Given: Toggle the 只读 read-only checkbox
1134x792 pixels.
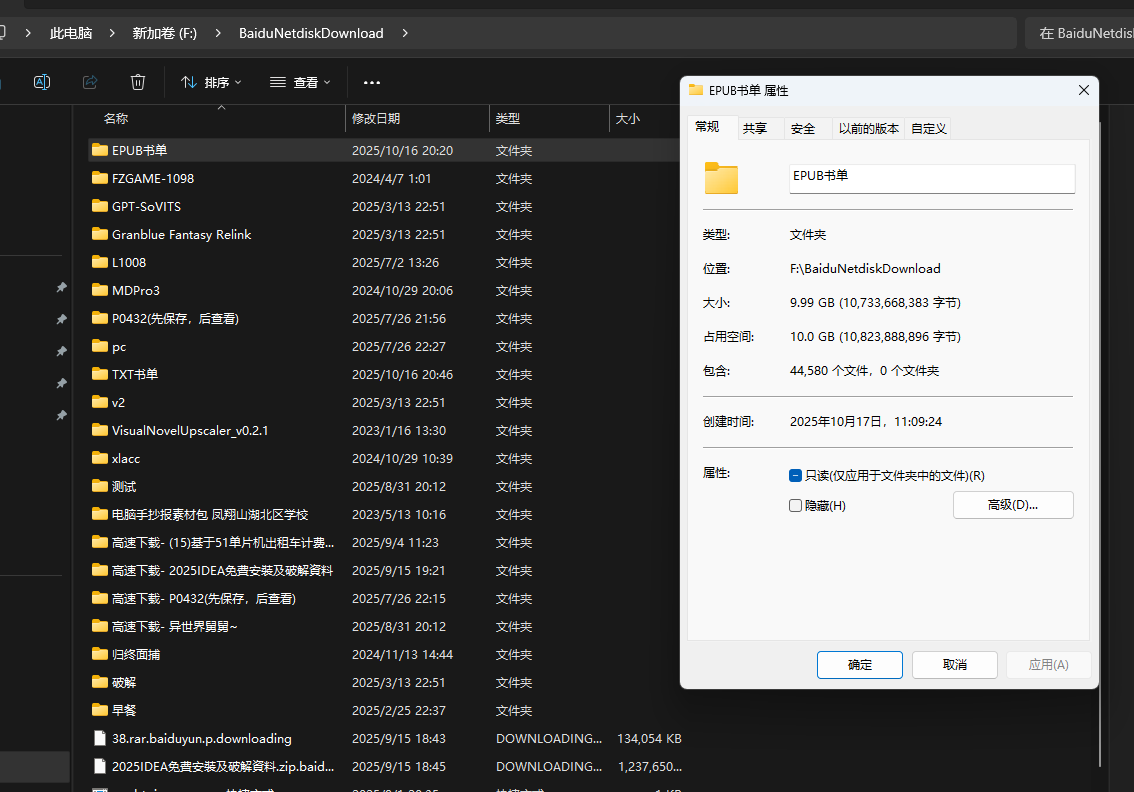Looking at the screenshot, I should click(796, 476).
